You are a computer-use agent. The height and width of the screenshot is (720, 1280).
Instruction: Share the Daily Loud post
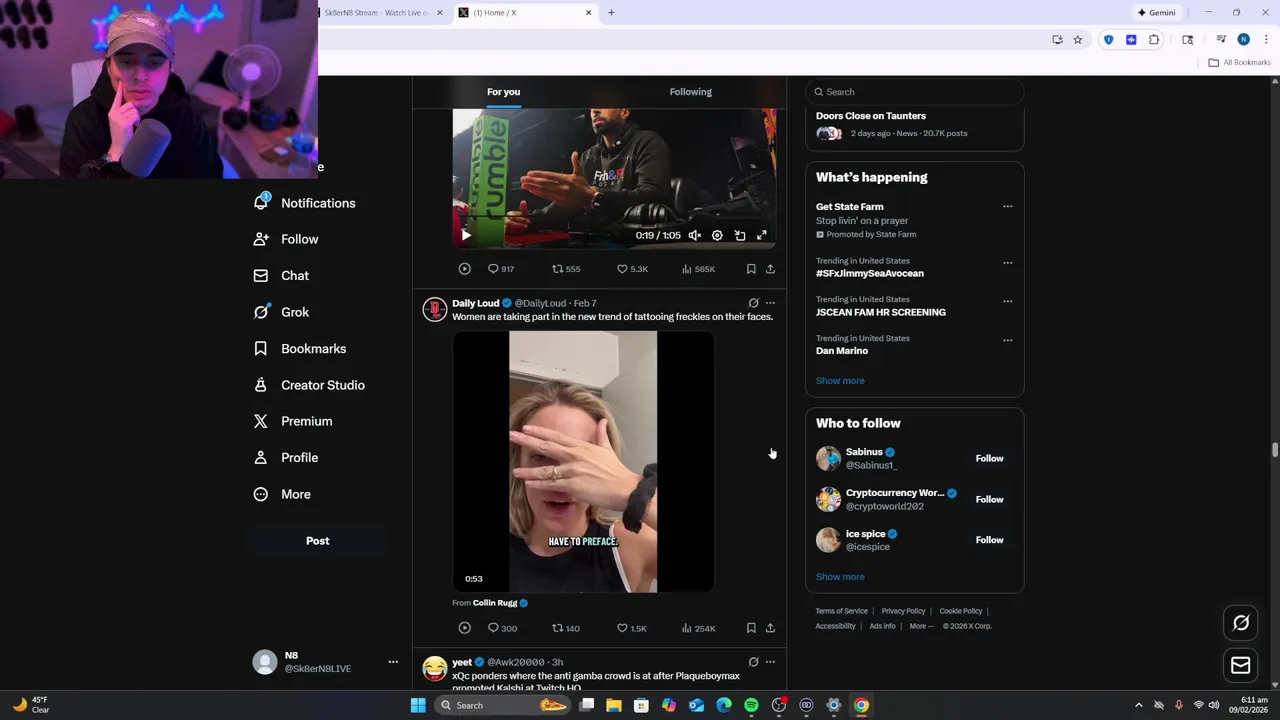click(770, 628)
